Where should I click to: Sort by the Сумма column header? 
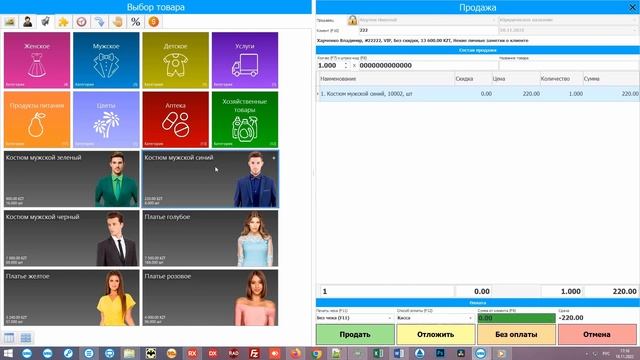point(611,78)
